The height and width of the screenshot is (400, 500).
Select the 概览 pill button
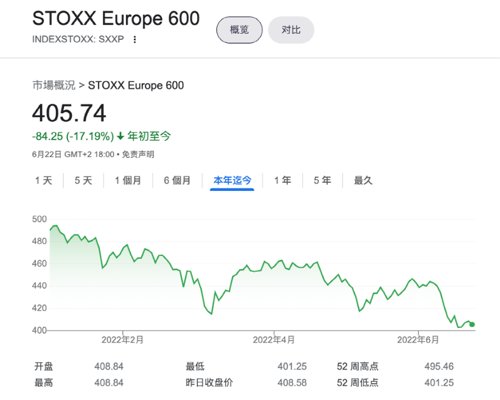[239, 30]
